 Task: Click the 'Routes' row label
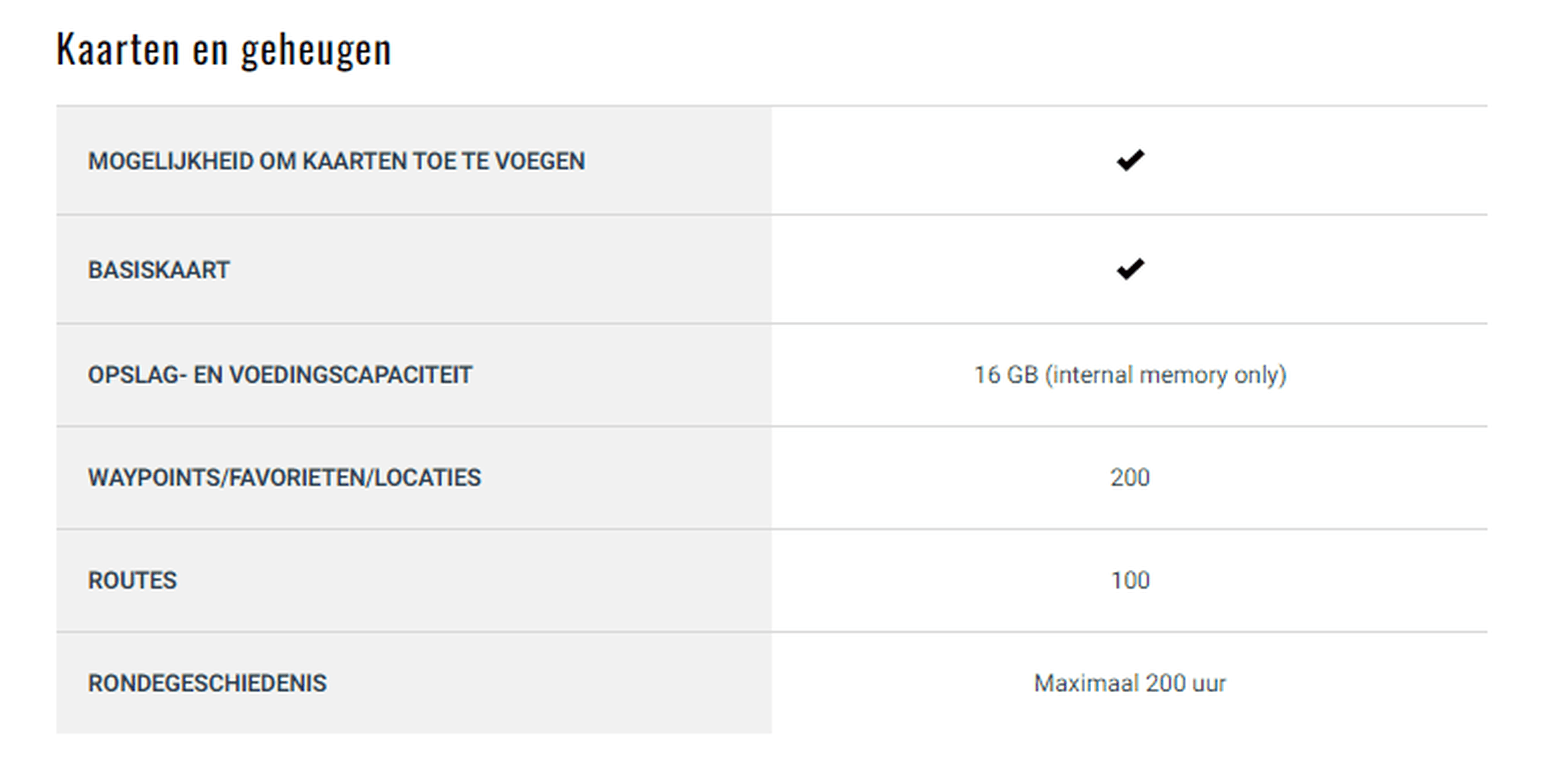tap(132, 581)
